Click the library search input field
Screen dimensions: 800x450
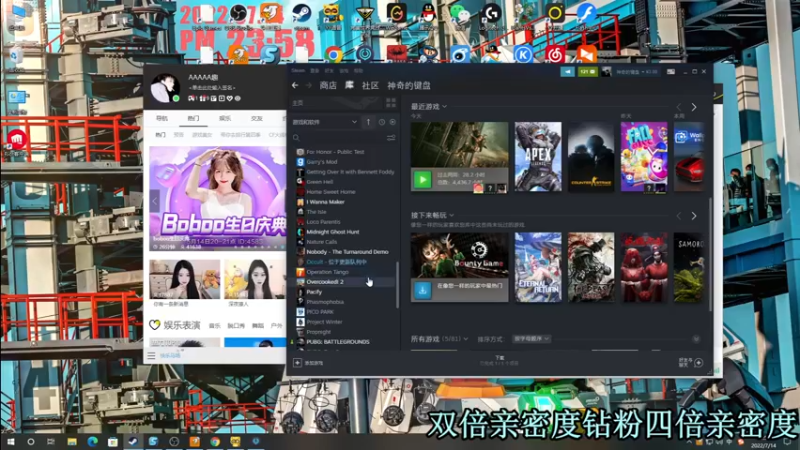(339, 138)
